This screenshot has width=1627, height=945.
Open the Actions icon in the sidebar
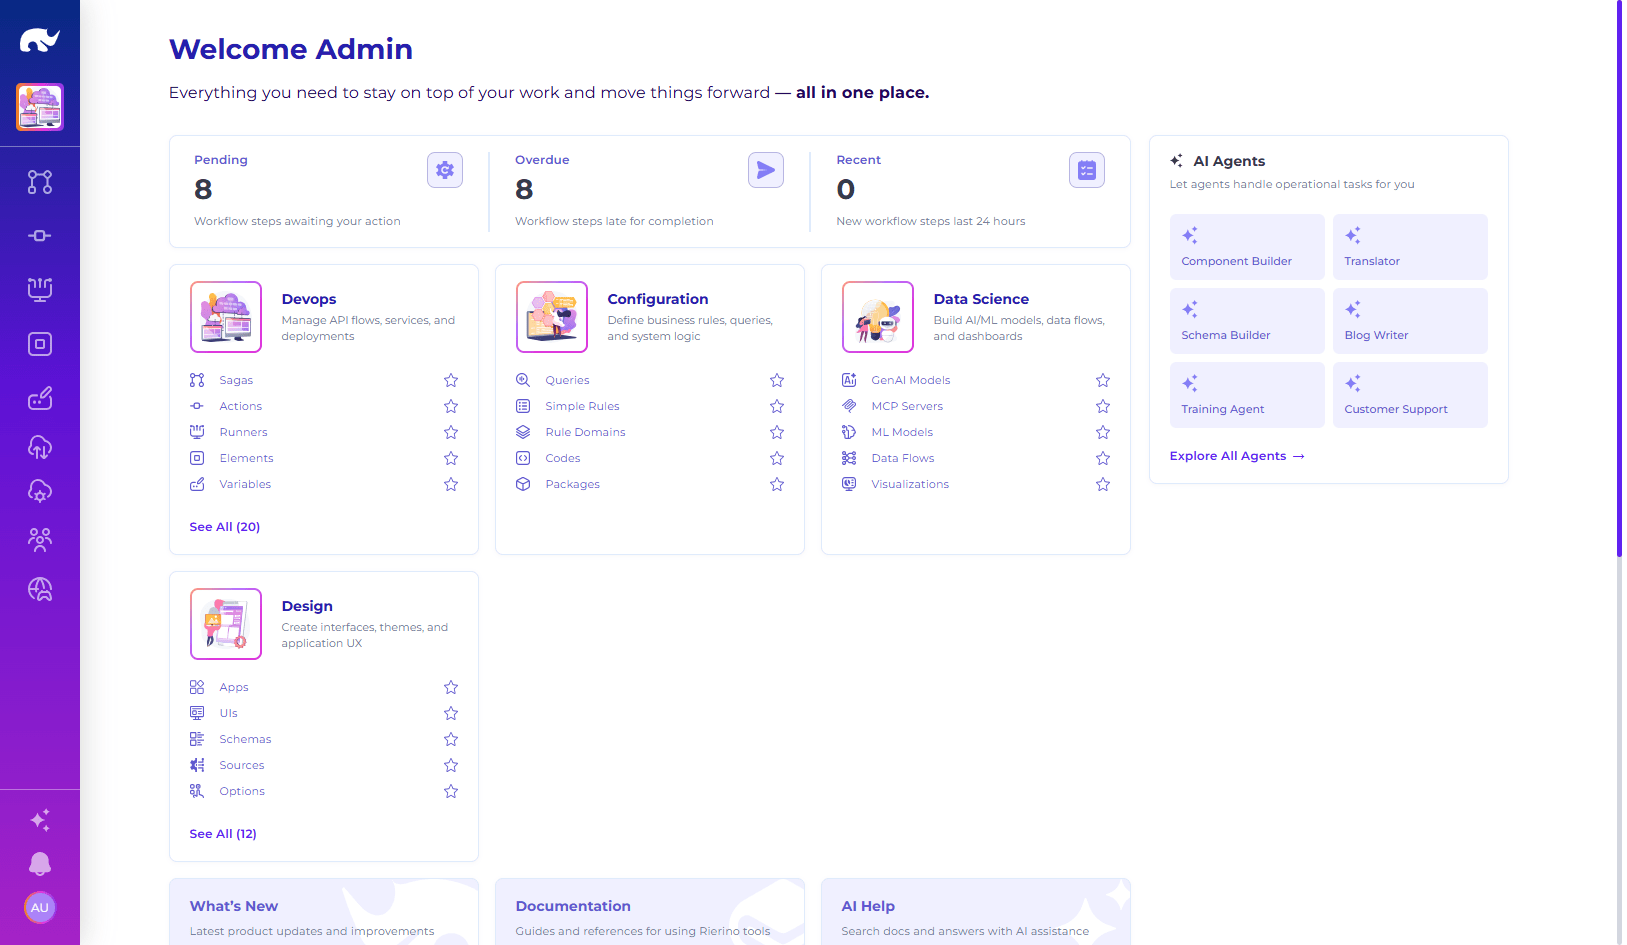pyautogui.click(x=40, y=236)
